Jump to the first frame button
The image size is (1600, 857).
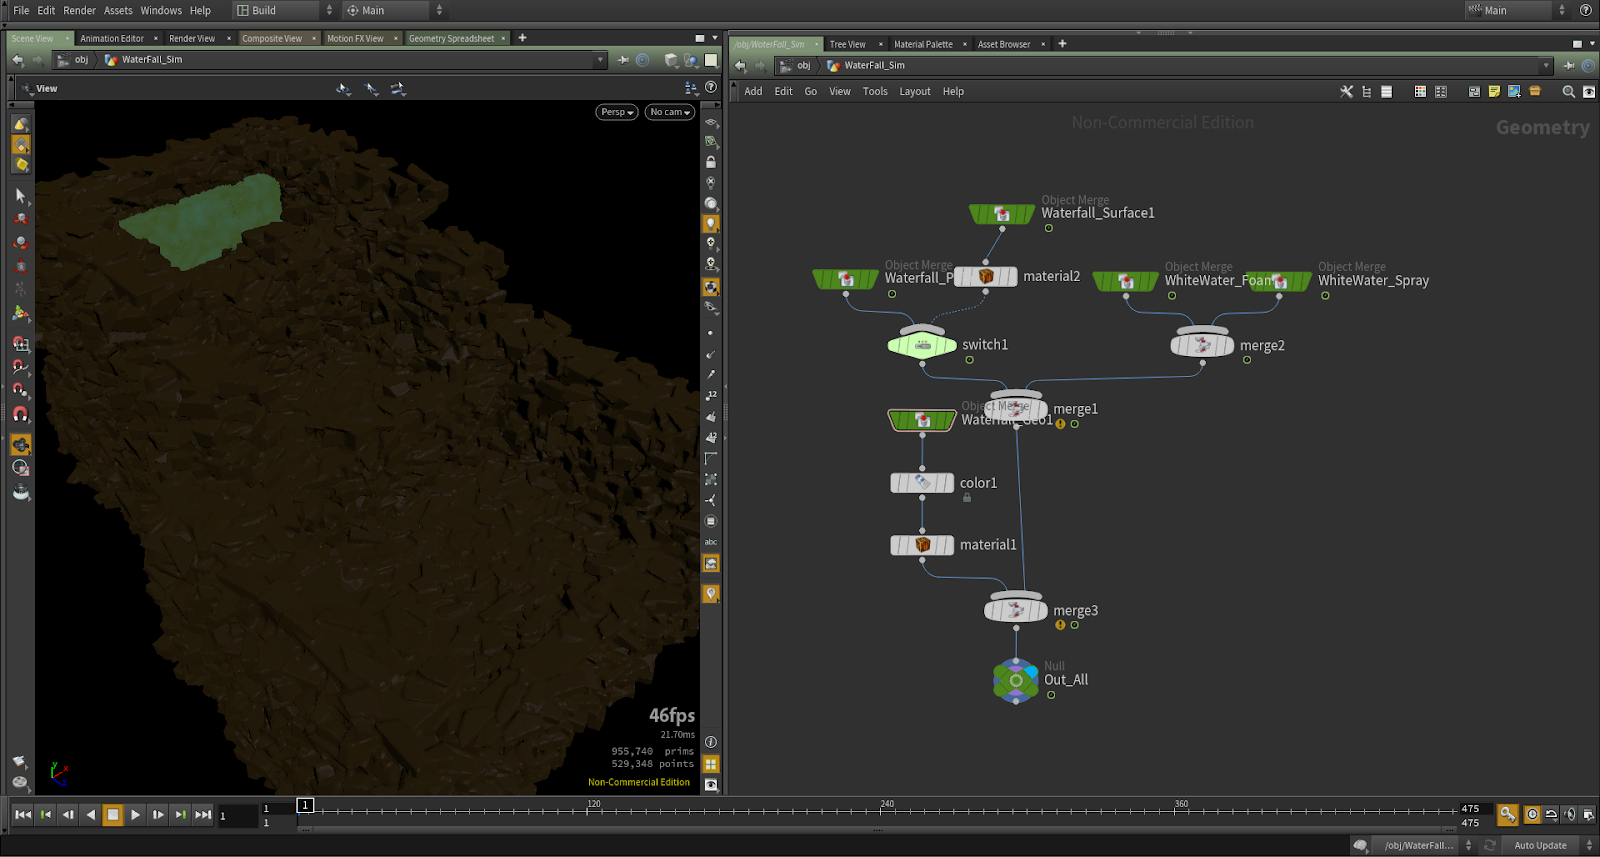[23, 815]
